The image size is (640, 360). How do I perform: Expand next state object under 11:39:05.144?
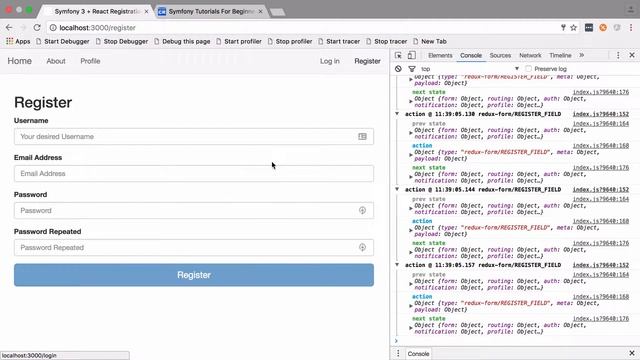[x=411, y=253]
